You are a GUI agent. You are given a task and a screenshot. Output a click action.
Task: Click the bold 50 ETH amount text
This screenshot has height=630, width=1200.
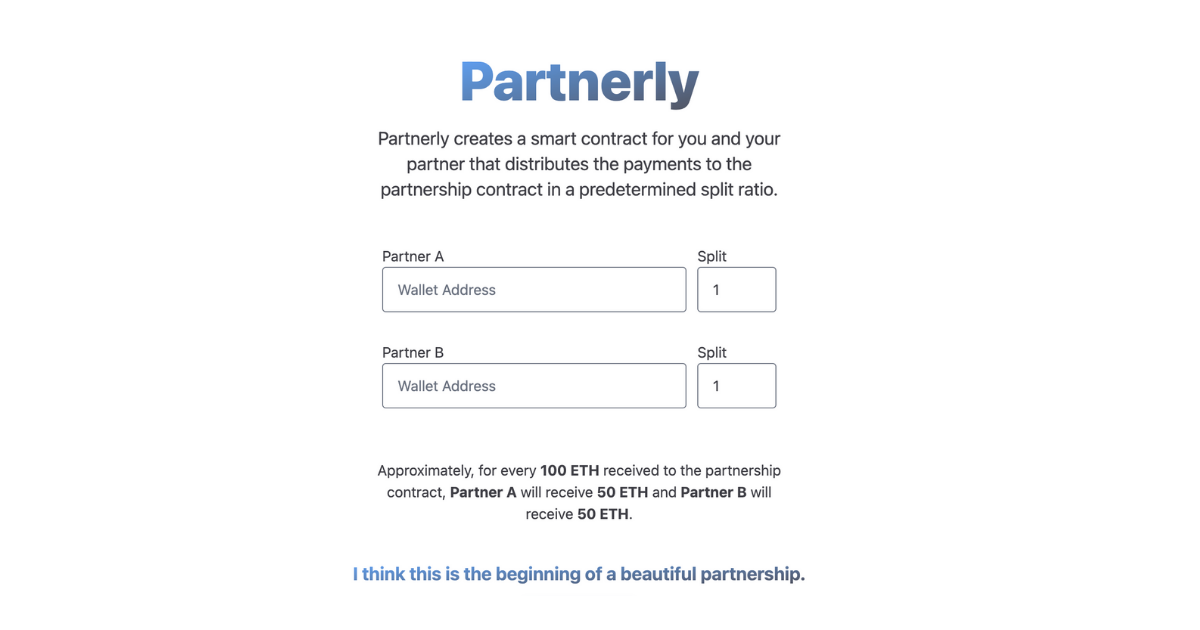[623, 492]
